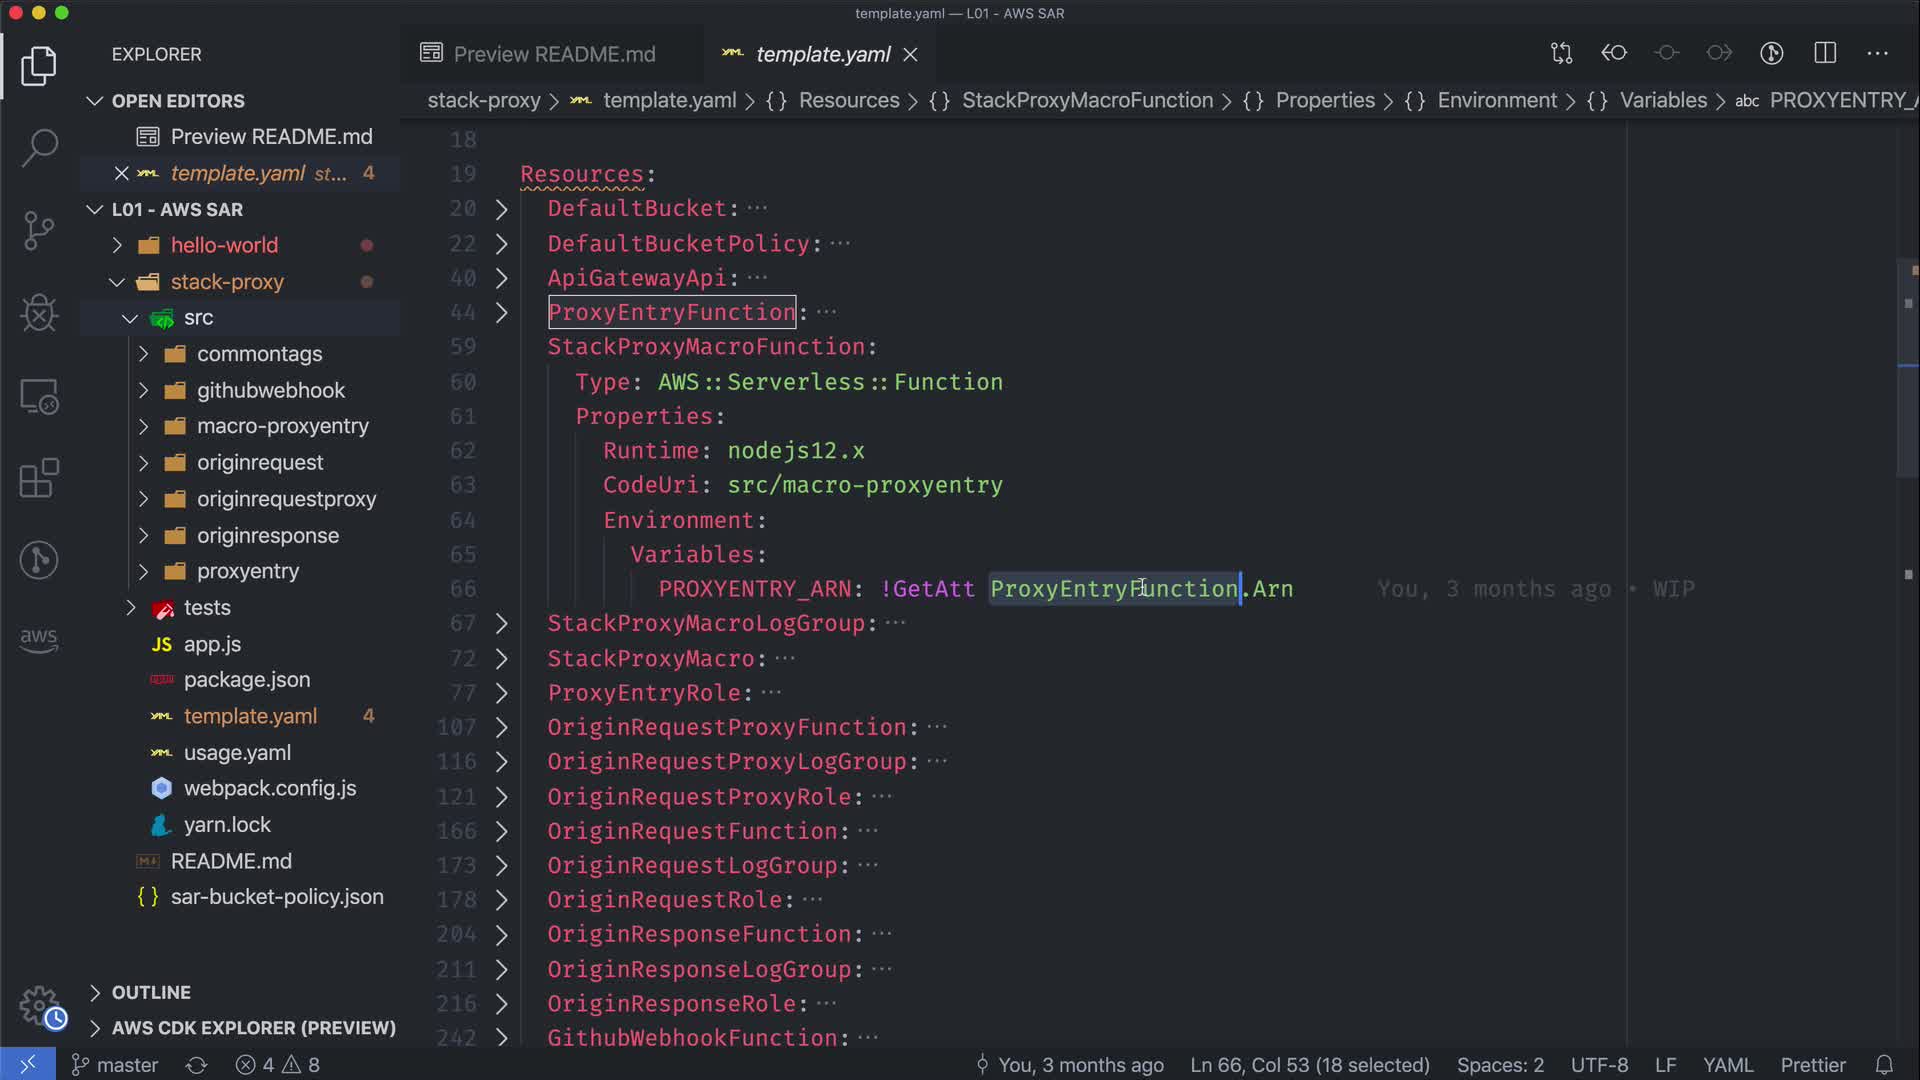Open the Remote Explorer view
Screen dimensions: 1920x1080
click(x=39, y=396)
